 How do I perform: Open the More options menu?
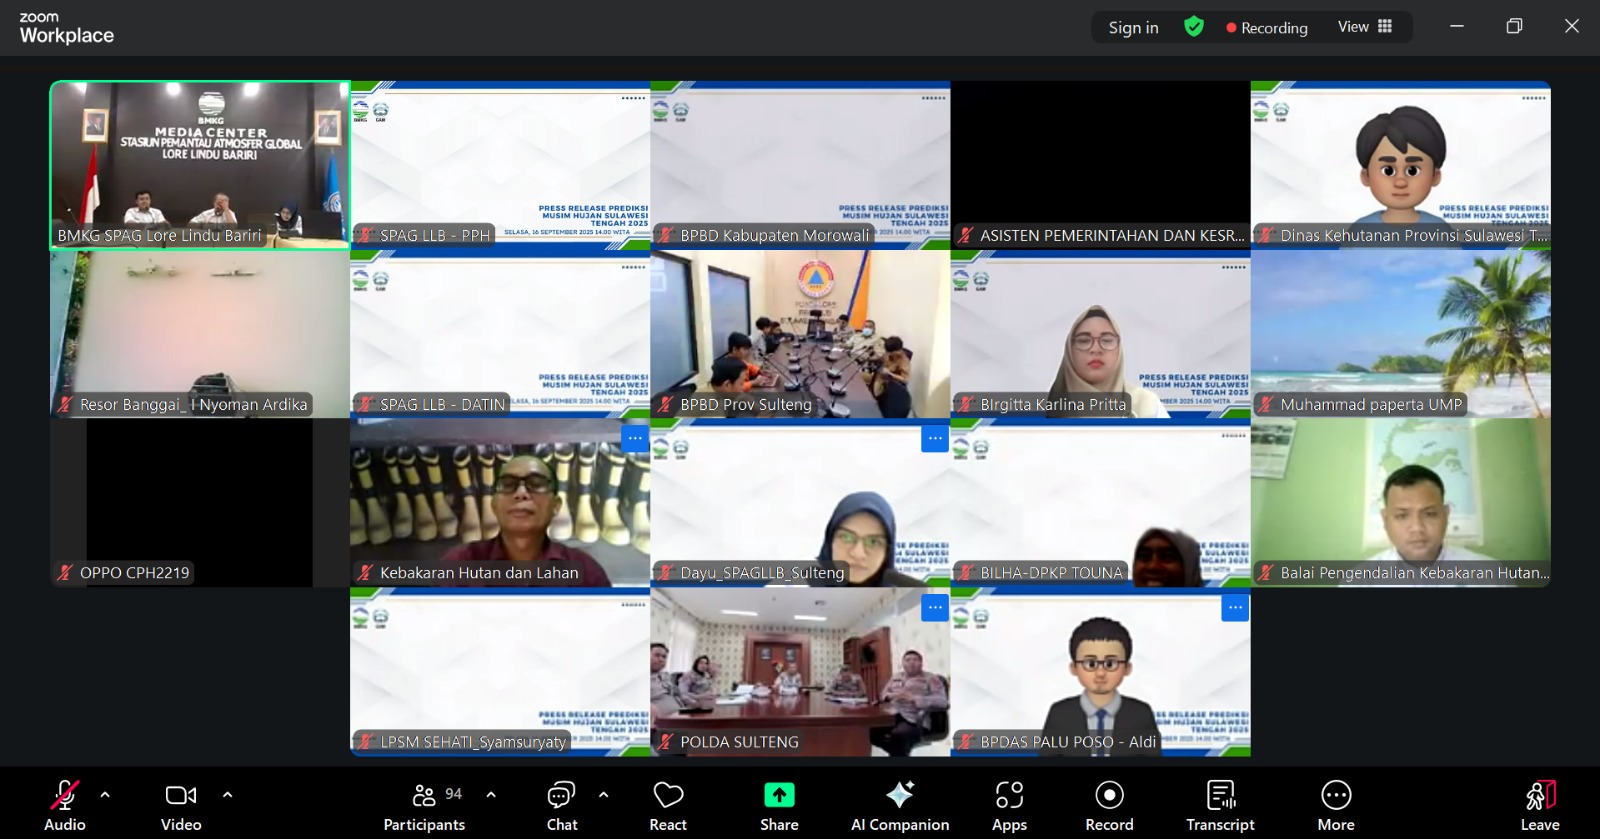click(x=1336, y=804)
